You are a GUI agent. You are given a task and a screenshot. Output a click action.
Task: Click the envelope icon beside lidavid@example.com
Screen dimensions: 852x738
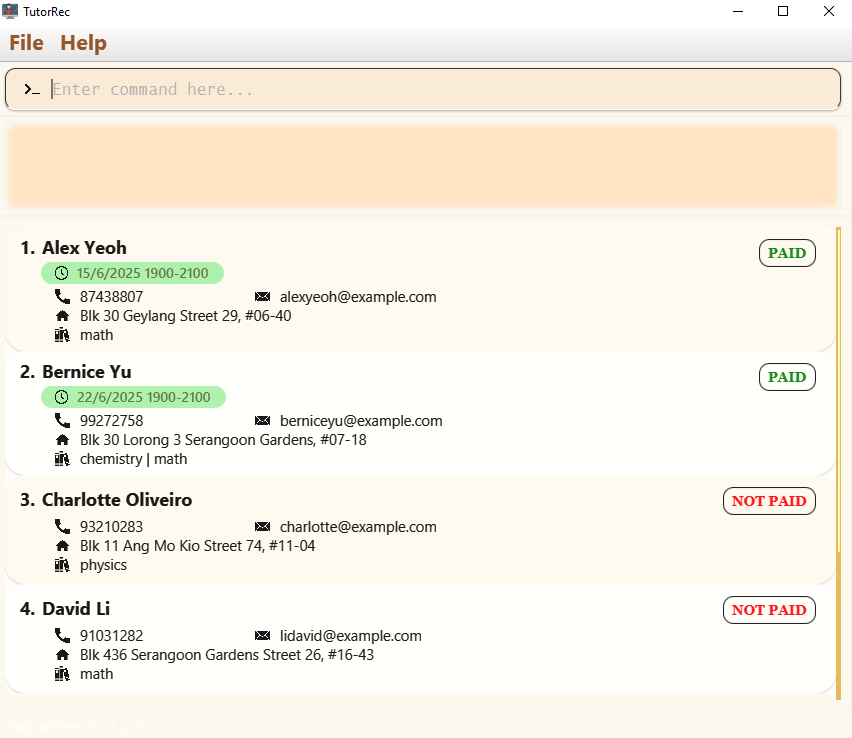coord(263,635)
